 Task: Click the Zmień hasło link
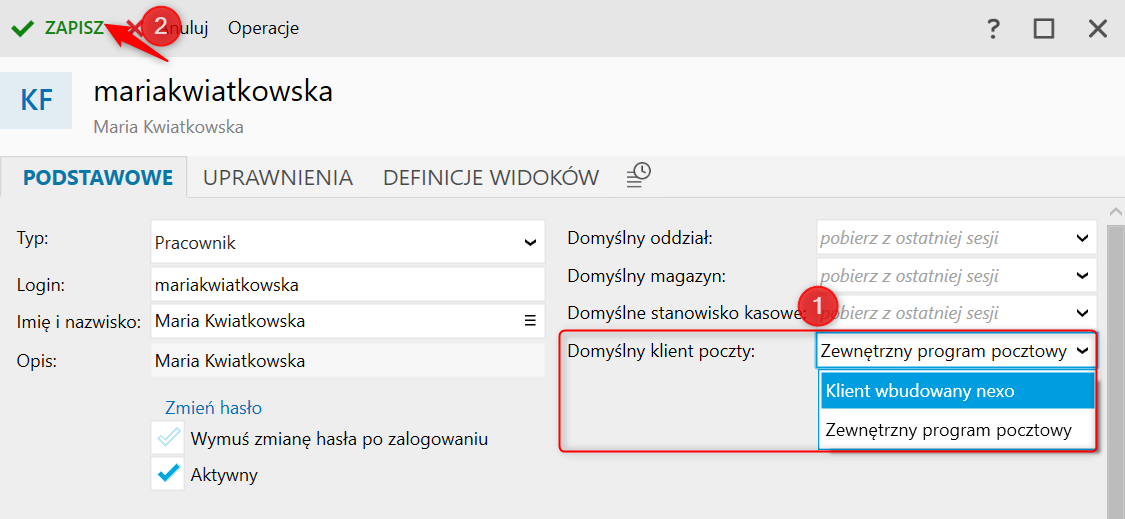(213, 407)
